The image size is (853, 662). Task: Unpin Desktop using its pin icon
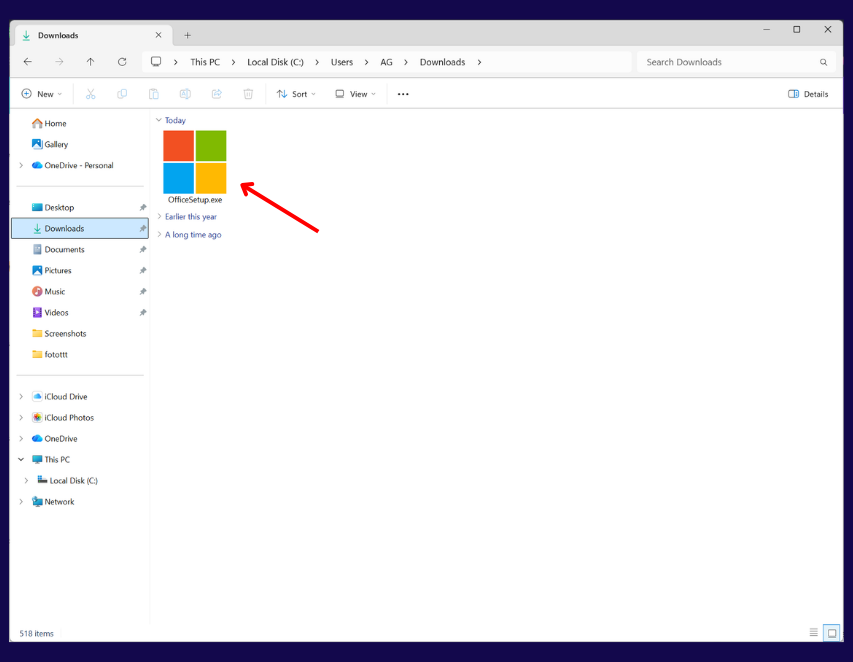tap(143, 207)
